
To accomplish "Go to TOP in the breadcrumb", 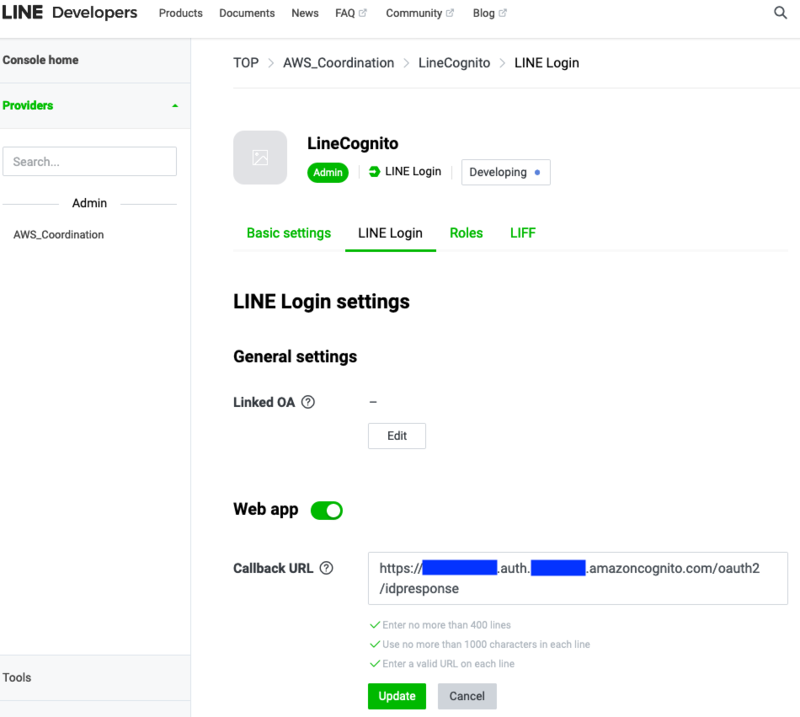I will point(246,63).
